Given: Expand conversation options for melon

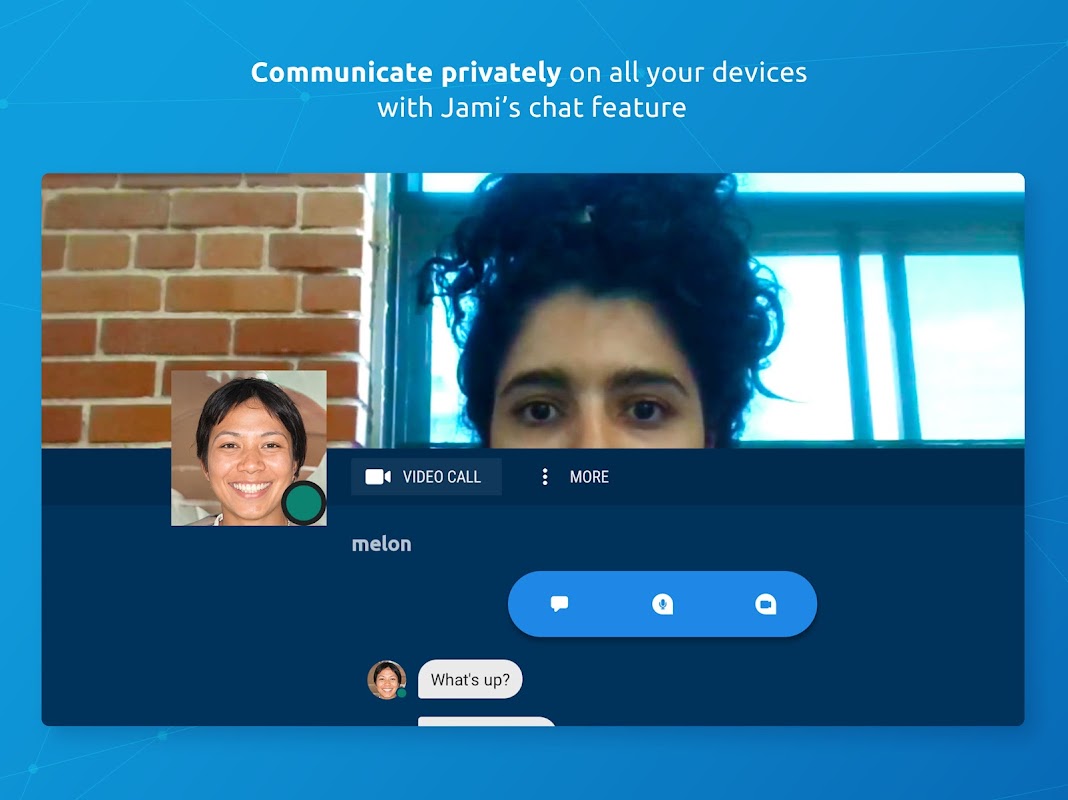Looking at the screenshot, I should click(589, 477).
